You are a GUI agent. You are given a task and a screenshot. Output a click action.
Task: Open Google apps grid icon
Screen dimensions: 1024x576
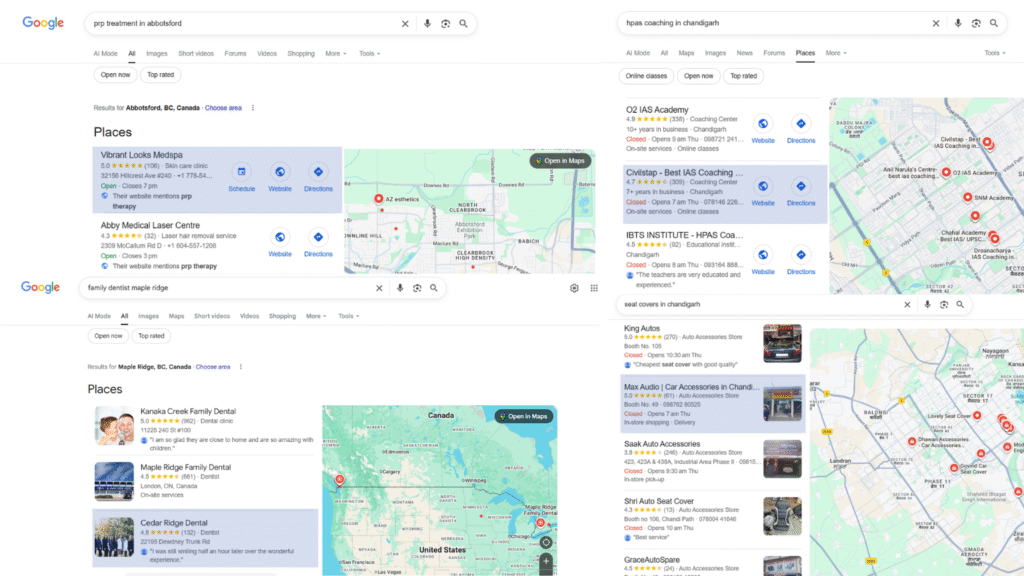[594, 288]
